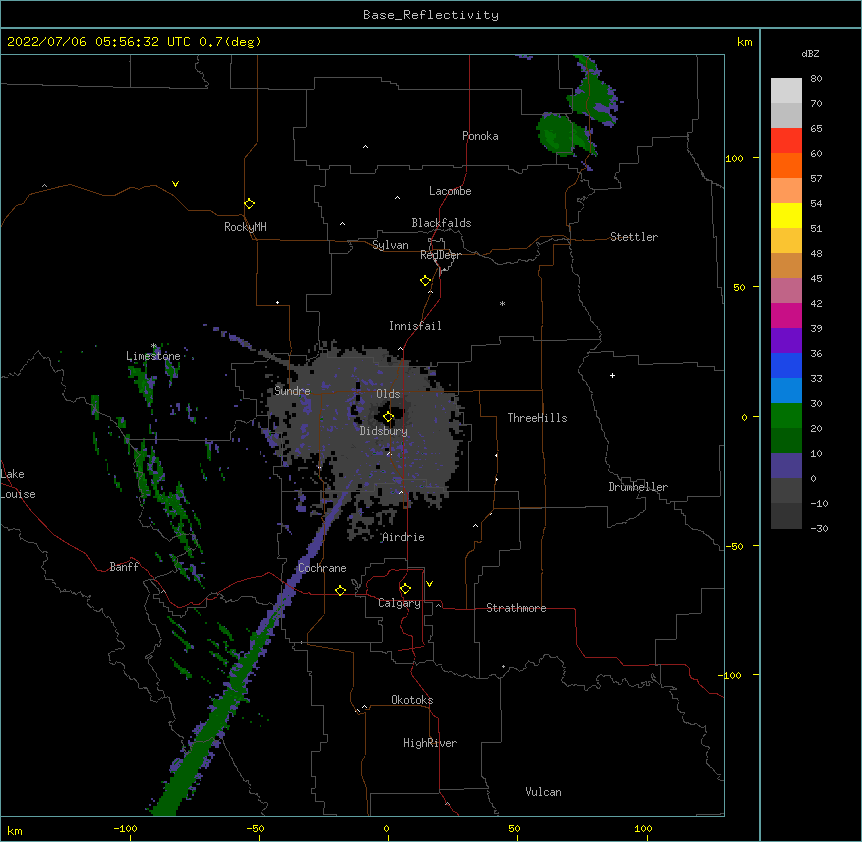
Task: Click the Strathmore town label
Action: (516, 608)
